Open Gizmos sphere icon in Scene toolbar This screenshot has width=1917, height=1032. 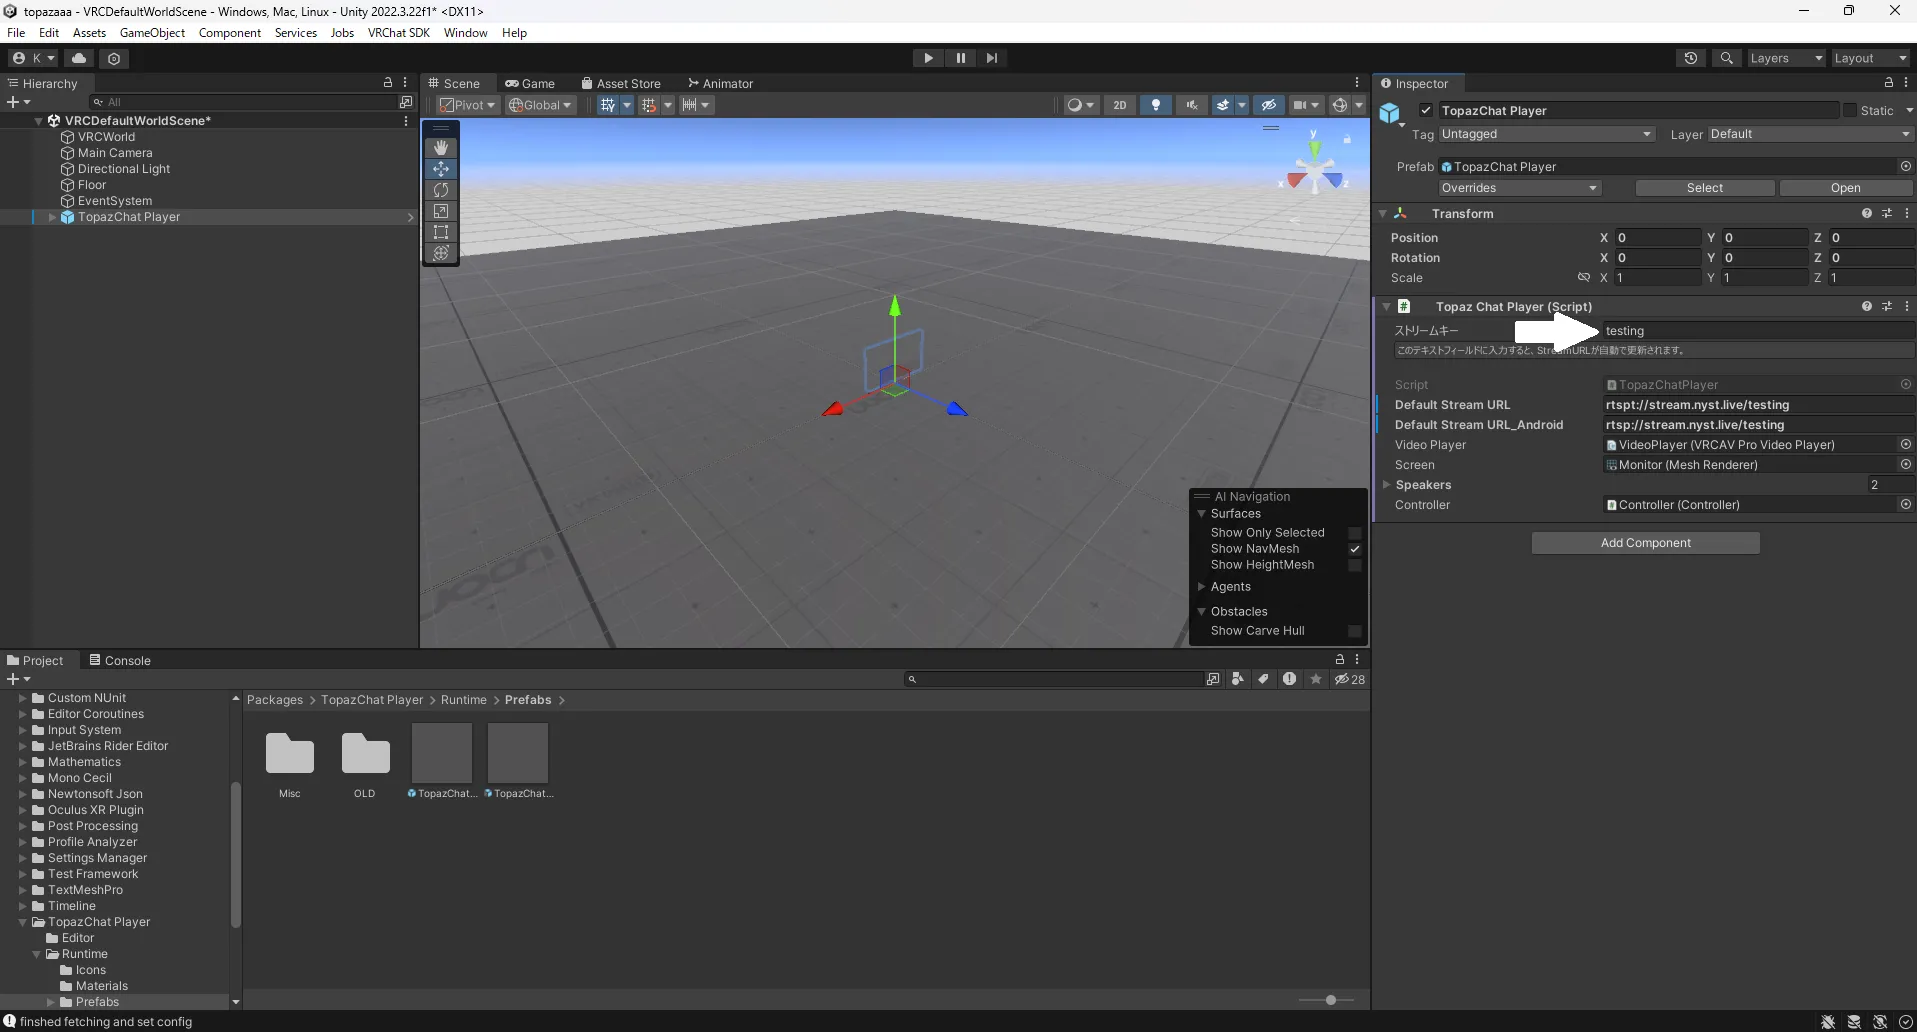coord(1340,105)
